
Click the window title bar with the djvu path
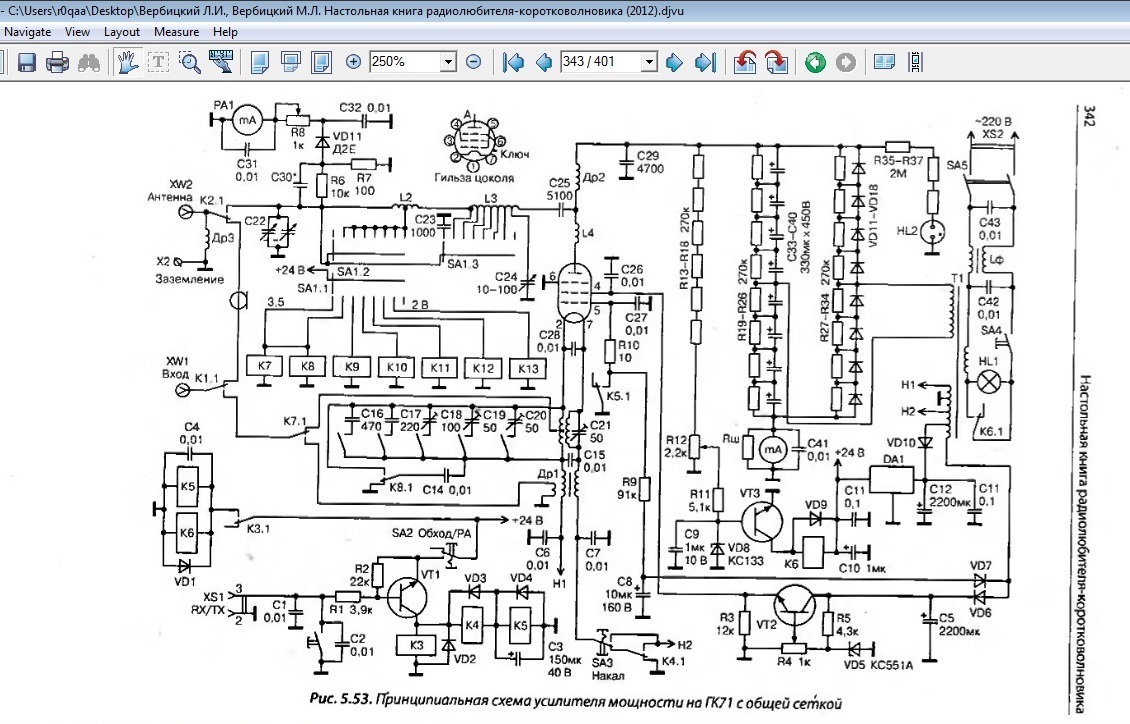565,11
